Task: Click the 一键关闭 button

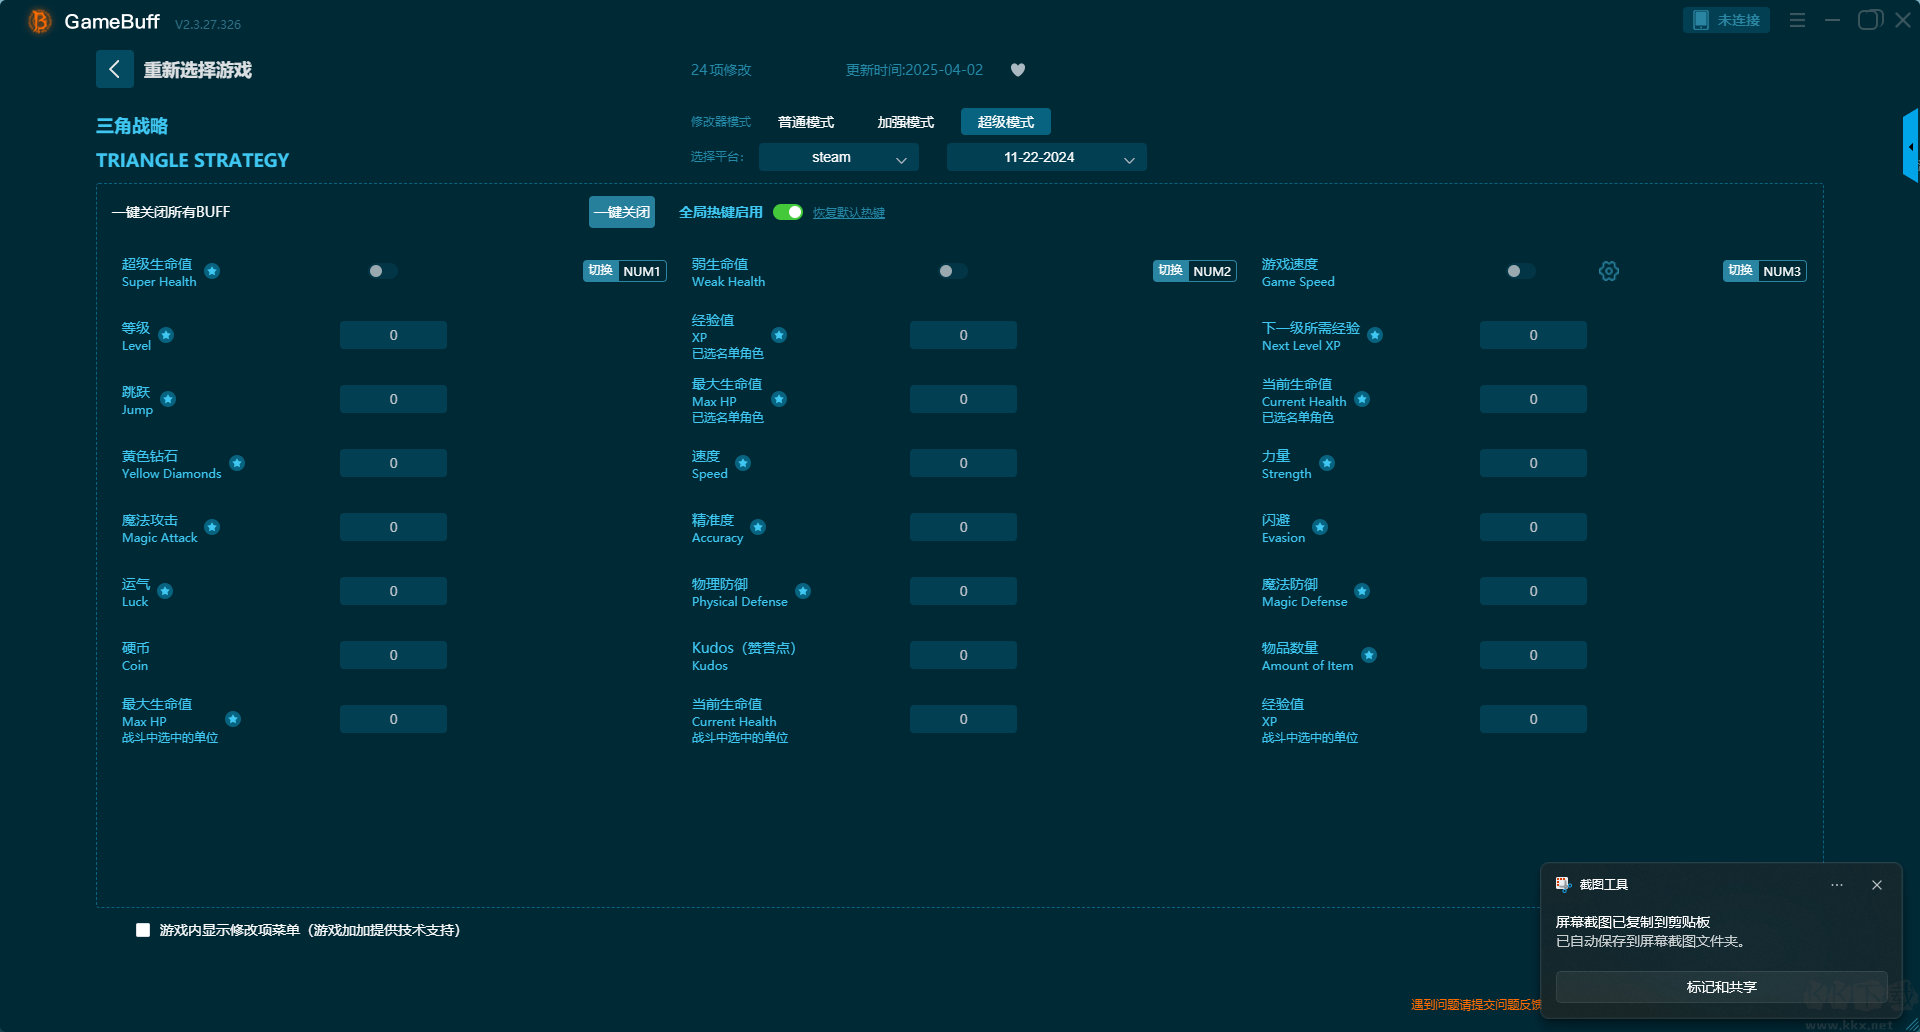Action: pos(622,212)
